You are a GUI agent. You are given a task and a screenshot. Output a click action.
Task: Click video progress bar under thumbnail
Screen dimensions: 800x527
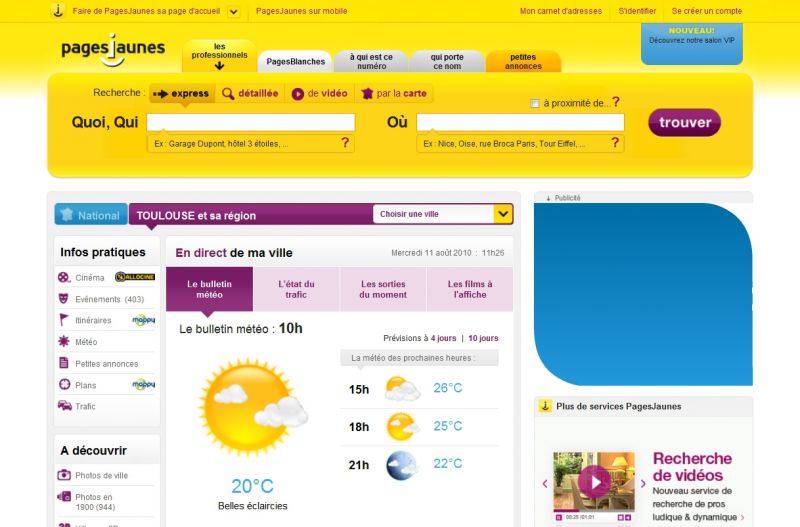click(594, 511)
